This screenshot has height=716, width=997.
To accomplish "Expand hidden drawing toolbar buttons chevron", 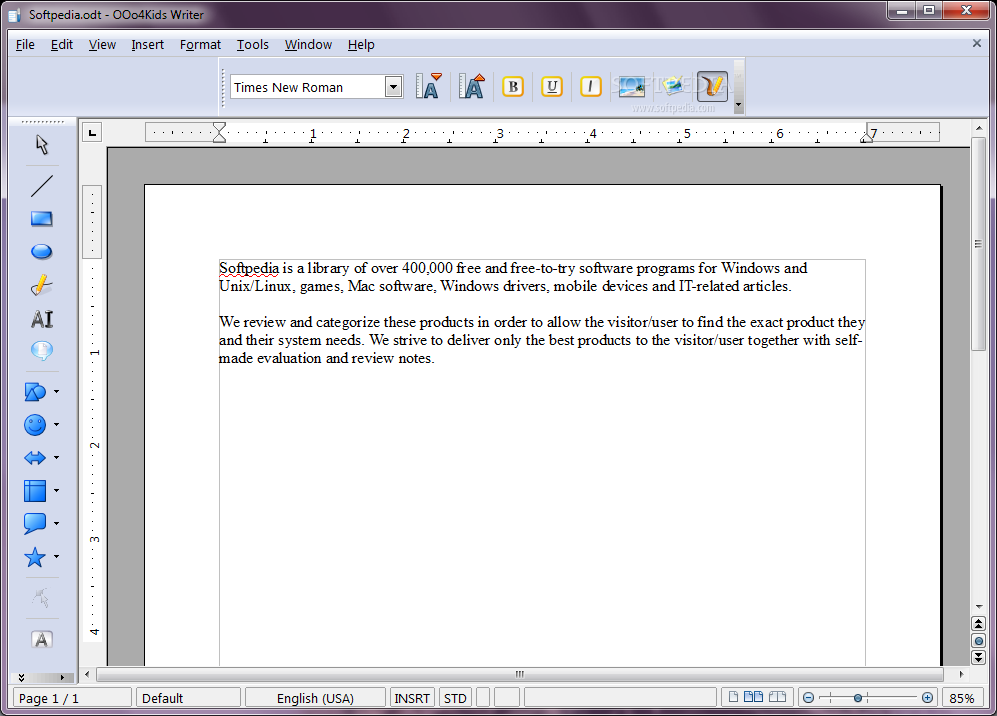I will [x=21, y=678].
